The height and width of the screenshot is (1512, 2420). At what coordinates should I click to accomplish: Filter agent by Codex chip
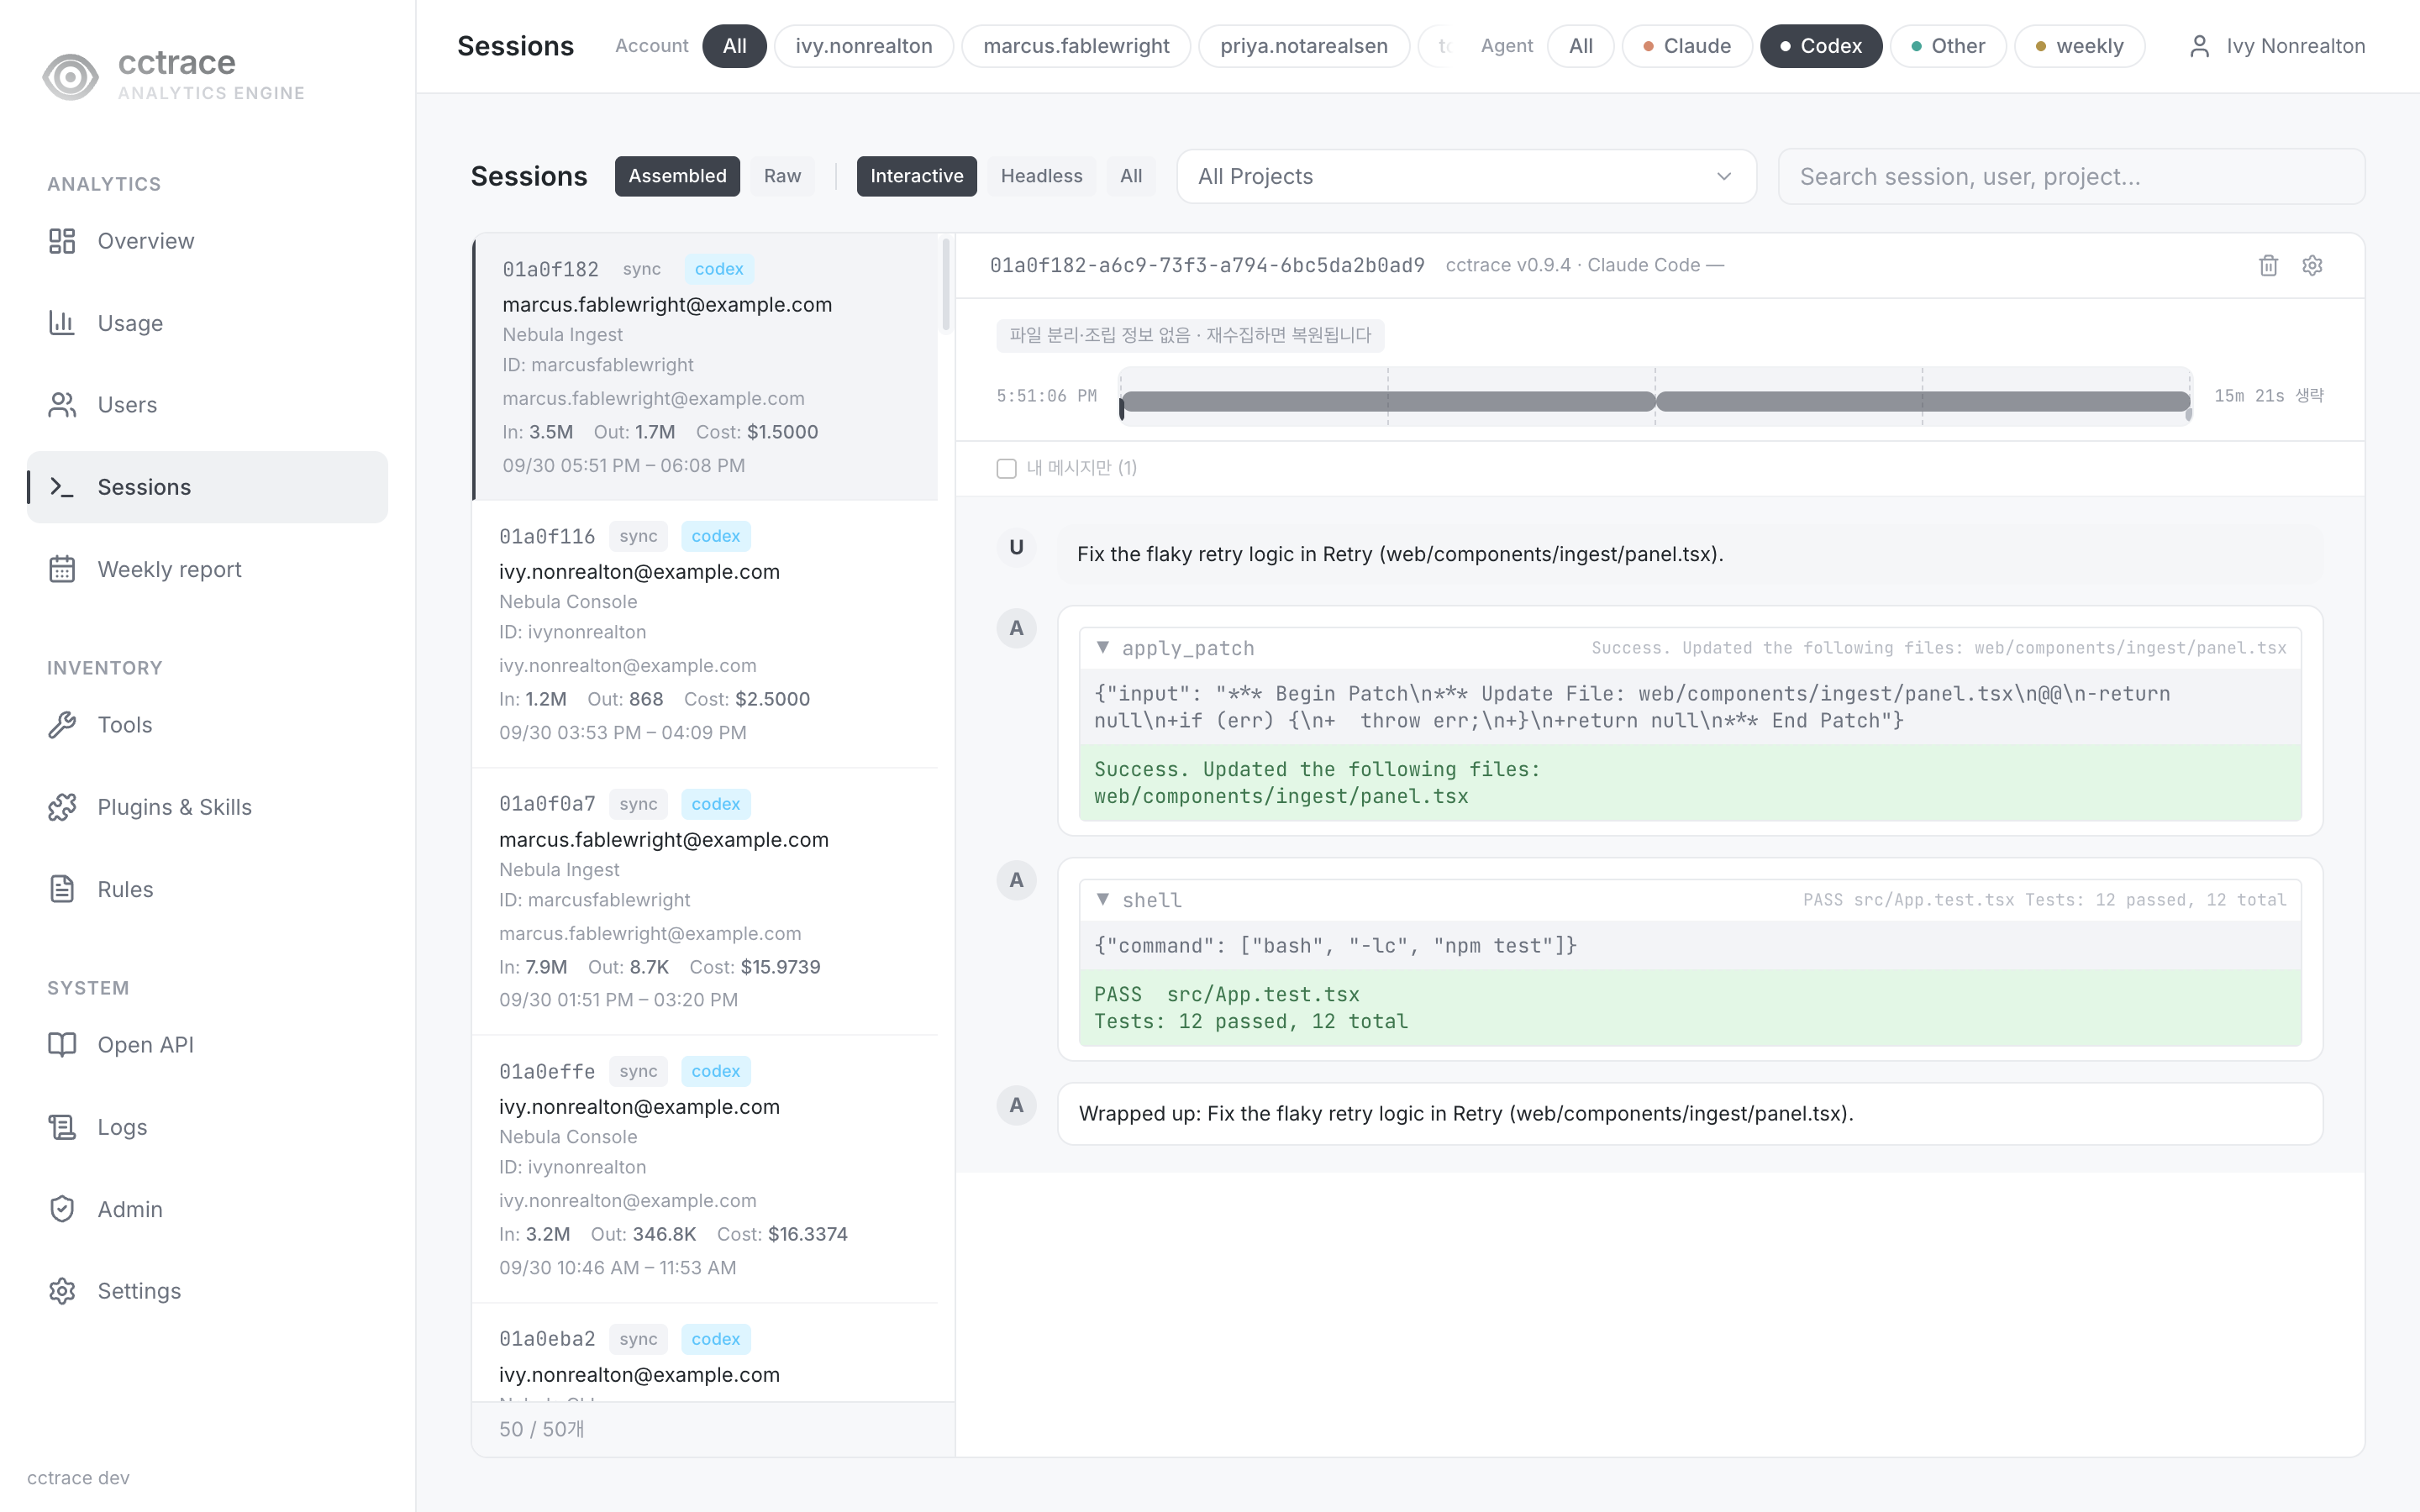click(x=1820, y=46)
